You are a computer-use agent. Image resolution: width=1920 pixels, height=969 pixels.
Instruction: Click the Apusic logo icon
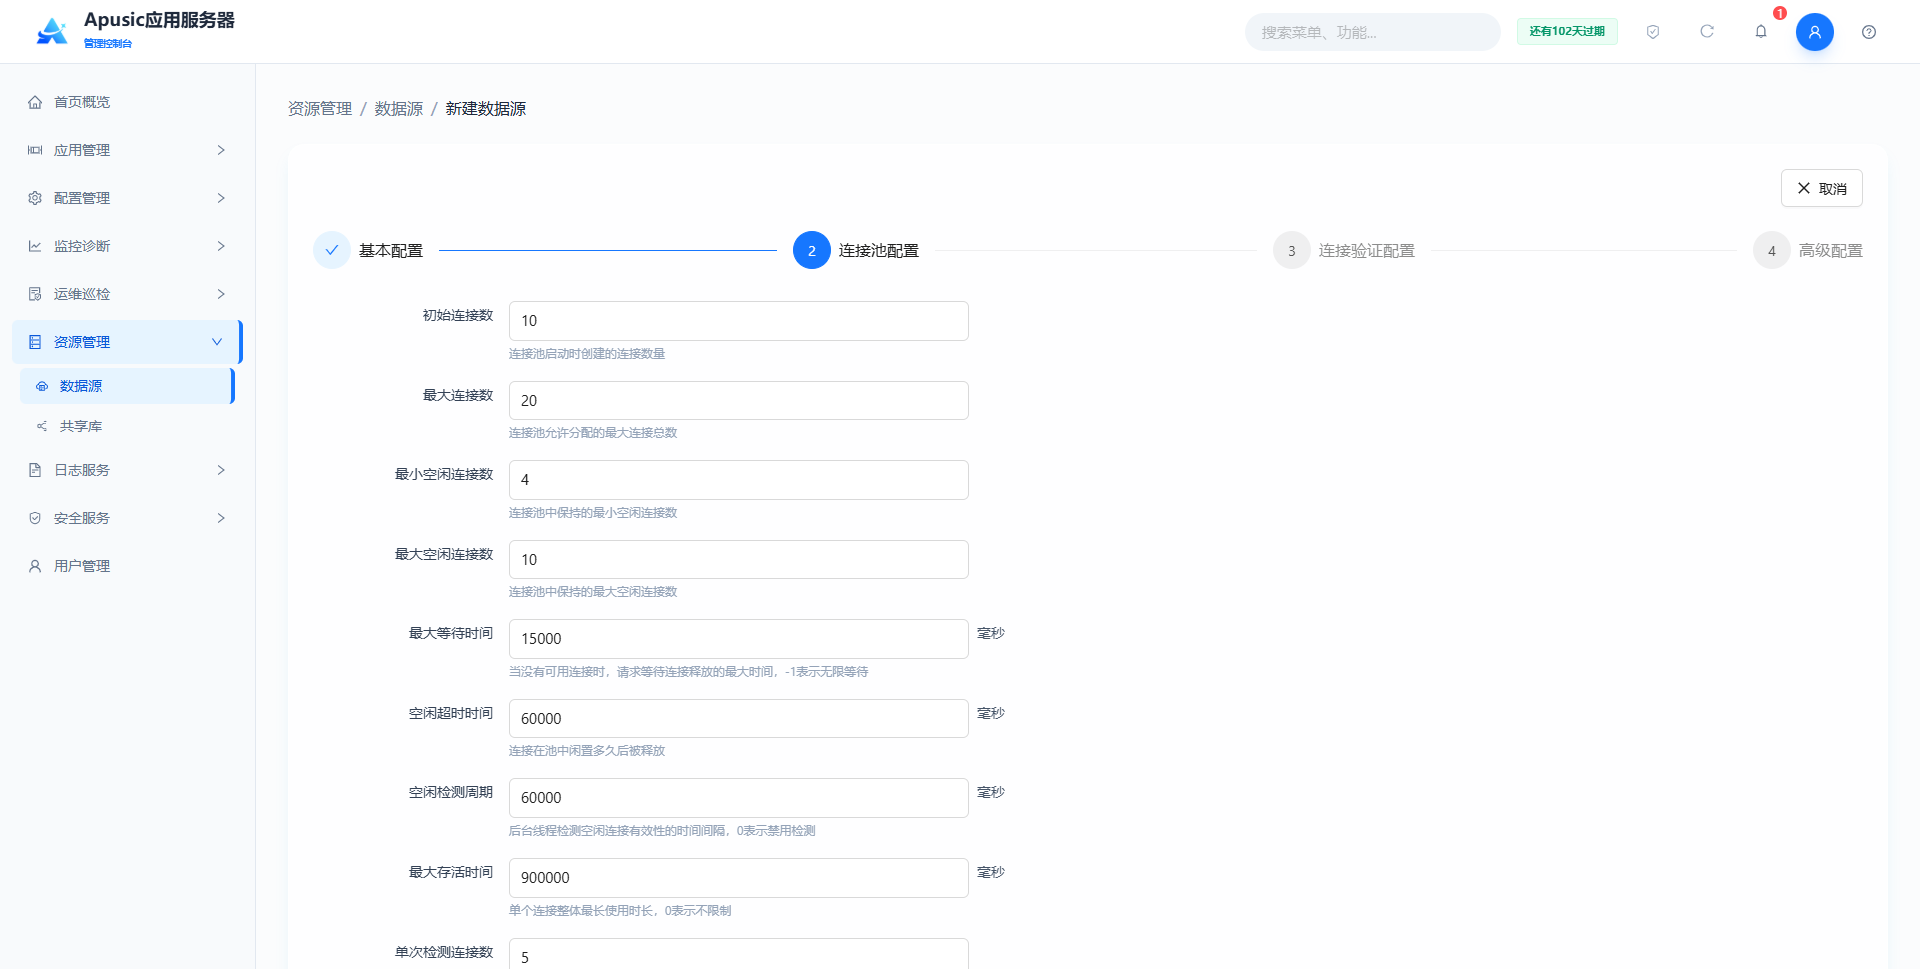point(52,31)
